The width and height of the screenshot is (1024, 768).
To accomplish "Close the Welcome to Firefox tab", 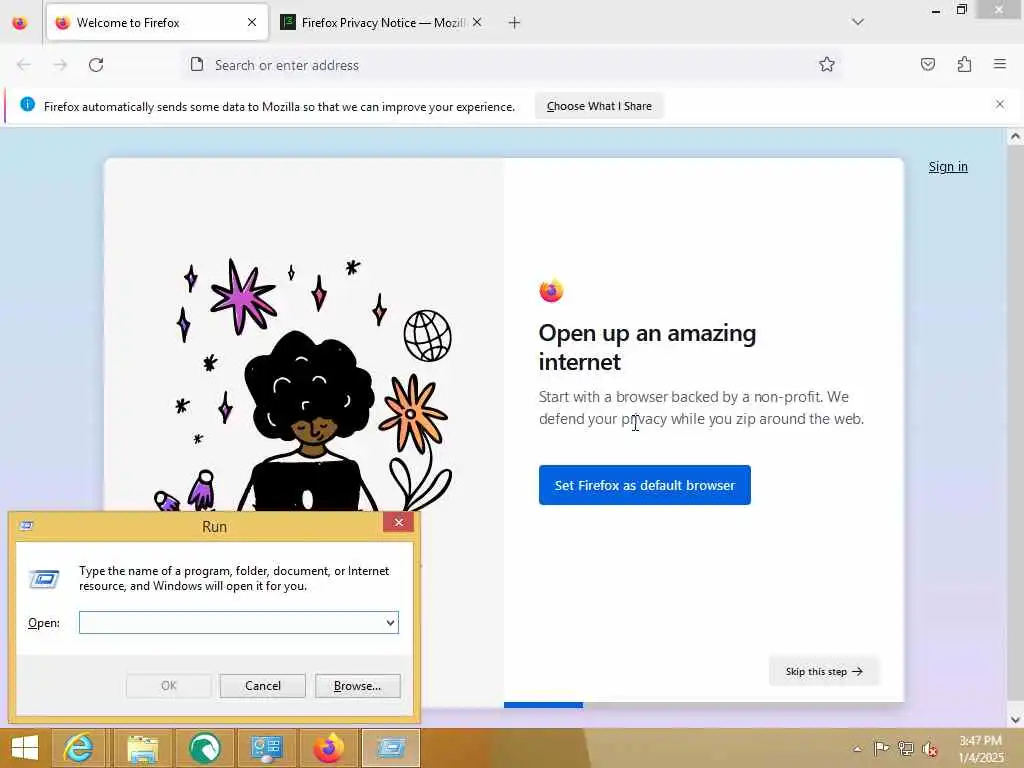I will pos(252,22).
